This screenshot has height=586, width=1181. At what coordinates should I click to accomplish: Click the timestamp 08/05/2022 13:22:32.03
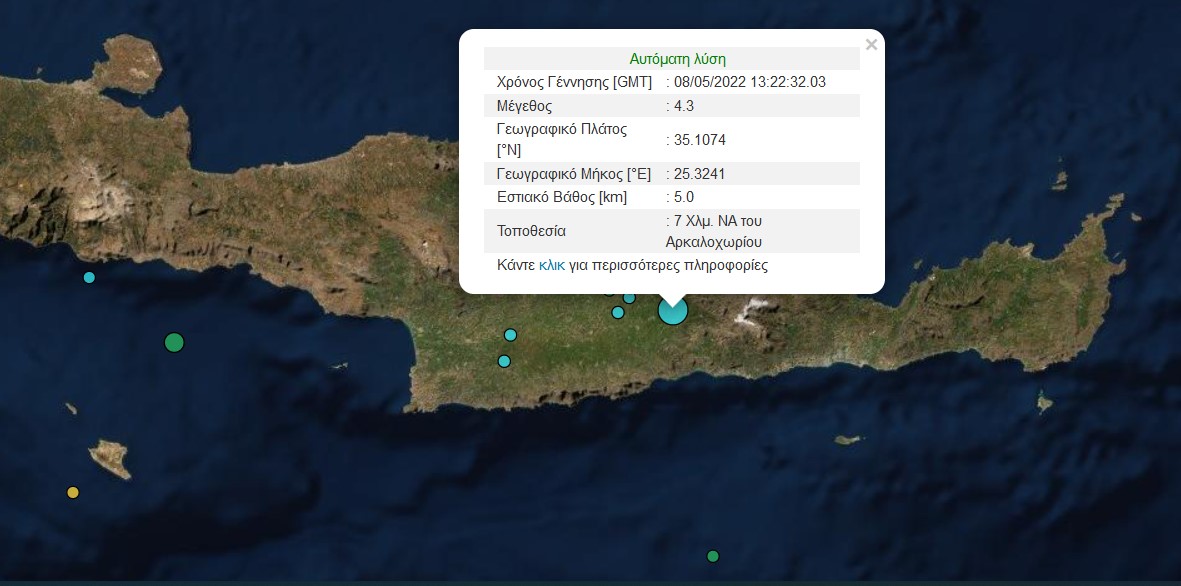click(x=750, y=82)
